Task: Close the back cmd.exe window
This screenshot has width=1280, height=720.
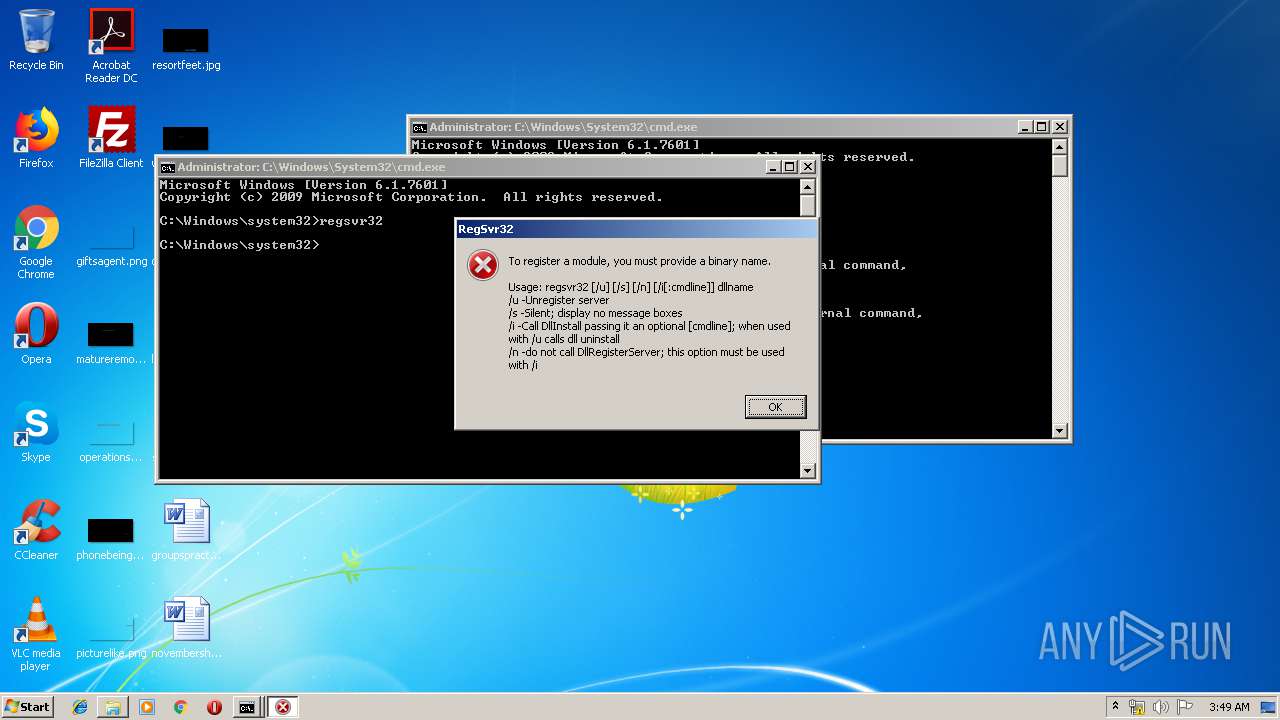Action: tap(1060, 127)
